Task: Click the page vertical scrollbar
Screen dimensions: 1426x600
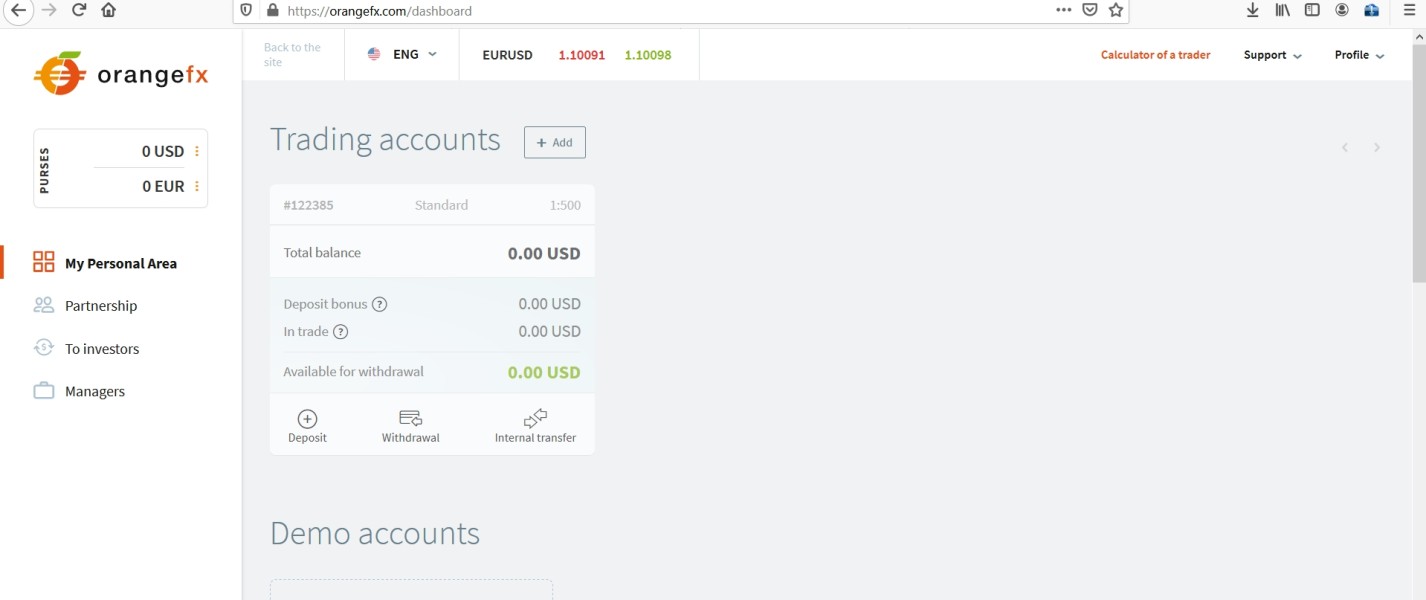Action: pos(1419,164)
